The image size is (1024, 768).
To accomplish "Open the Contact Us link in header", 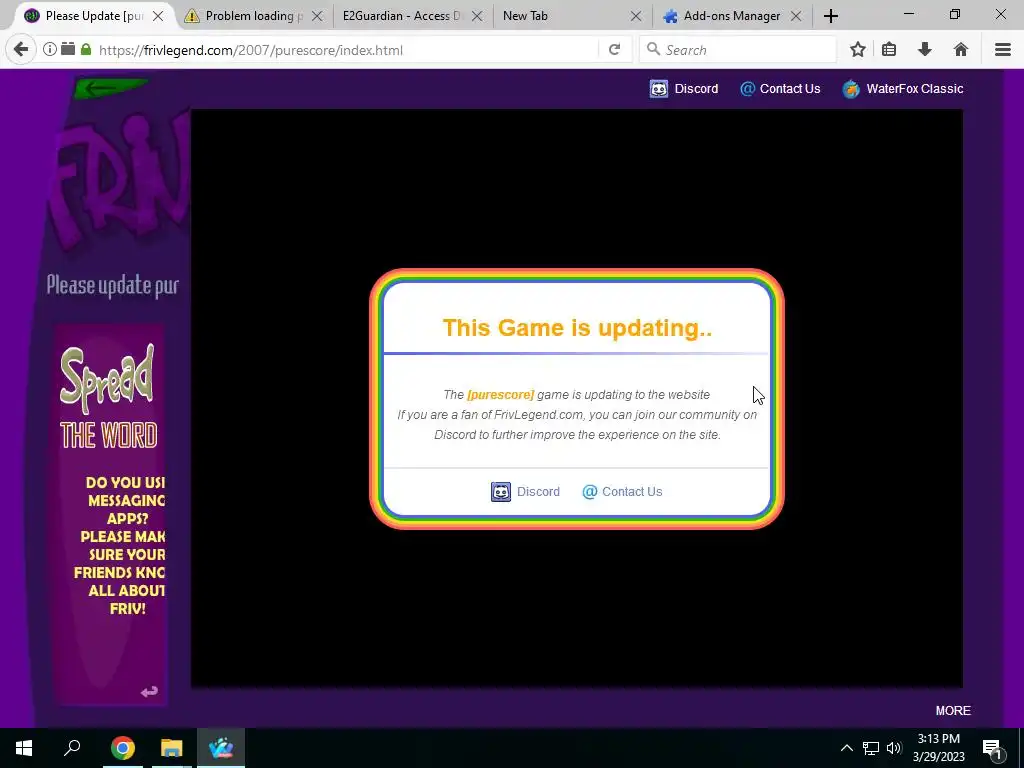I will coord(790,89).
